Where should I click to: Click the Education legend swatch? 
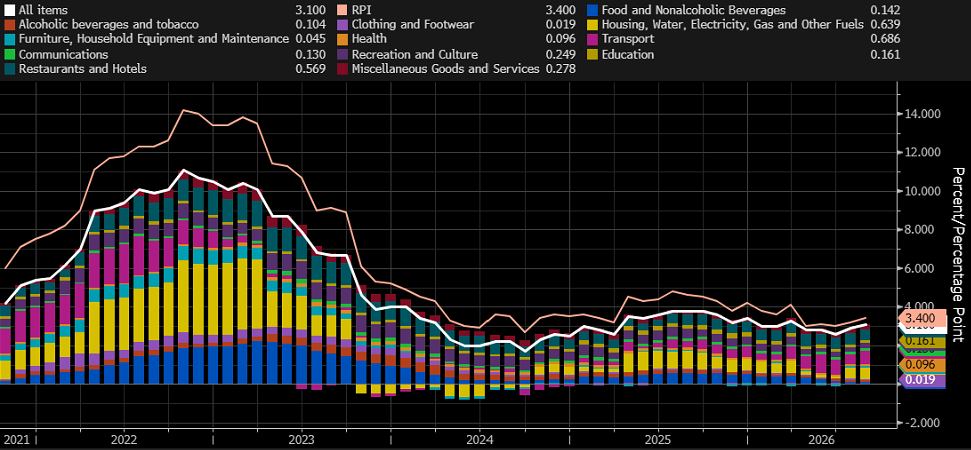pyautogui.click(x=592, y=54)
